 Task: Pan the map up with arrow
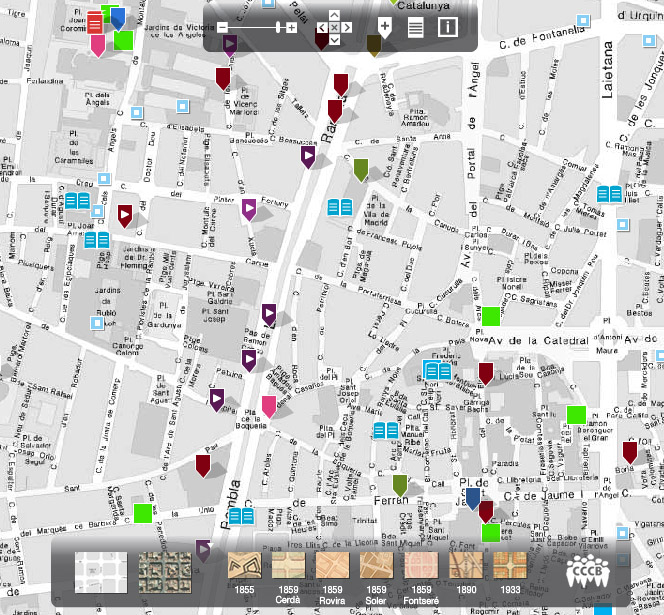[335, 16]
